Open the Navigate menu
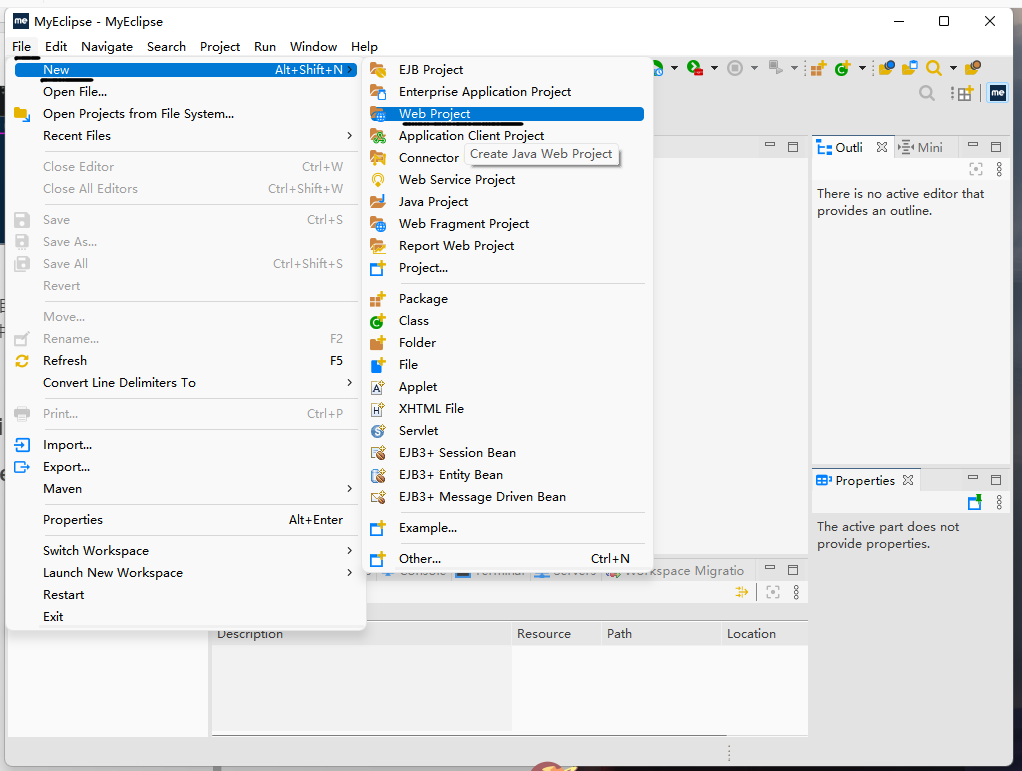The image size is (1022, 771). (x=107, y=46)
